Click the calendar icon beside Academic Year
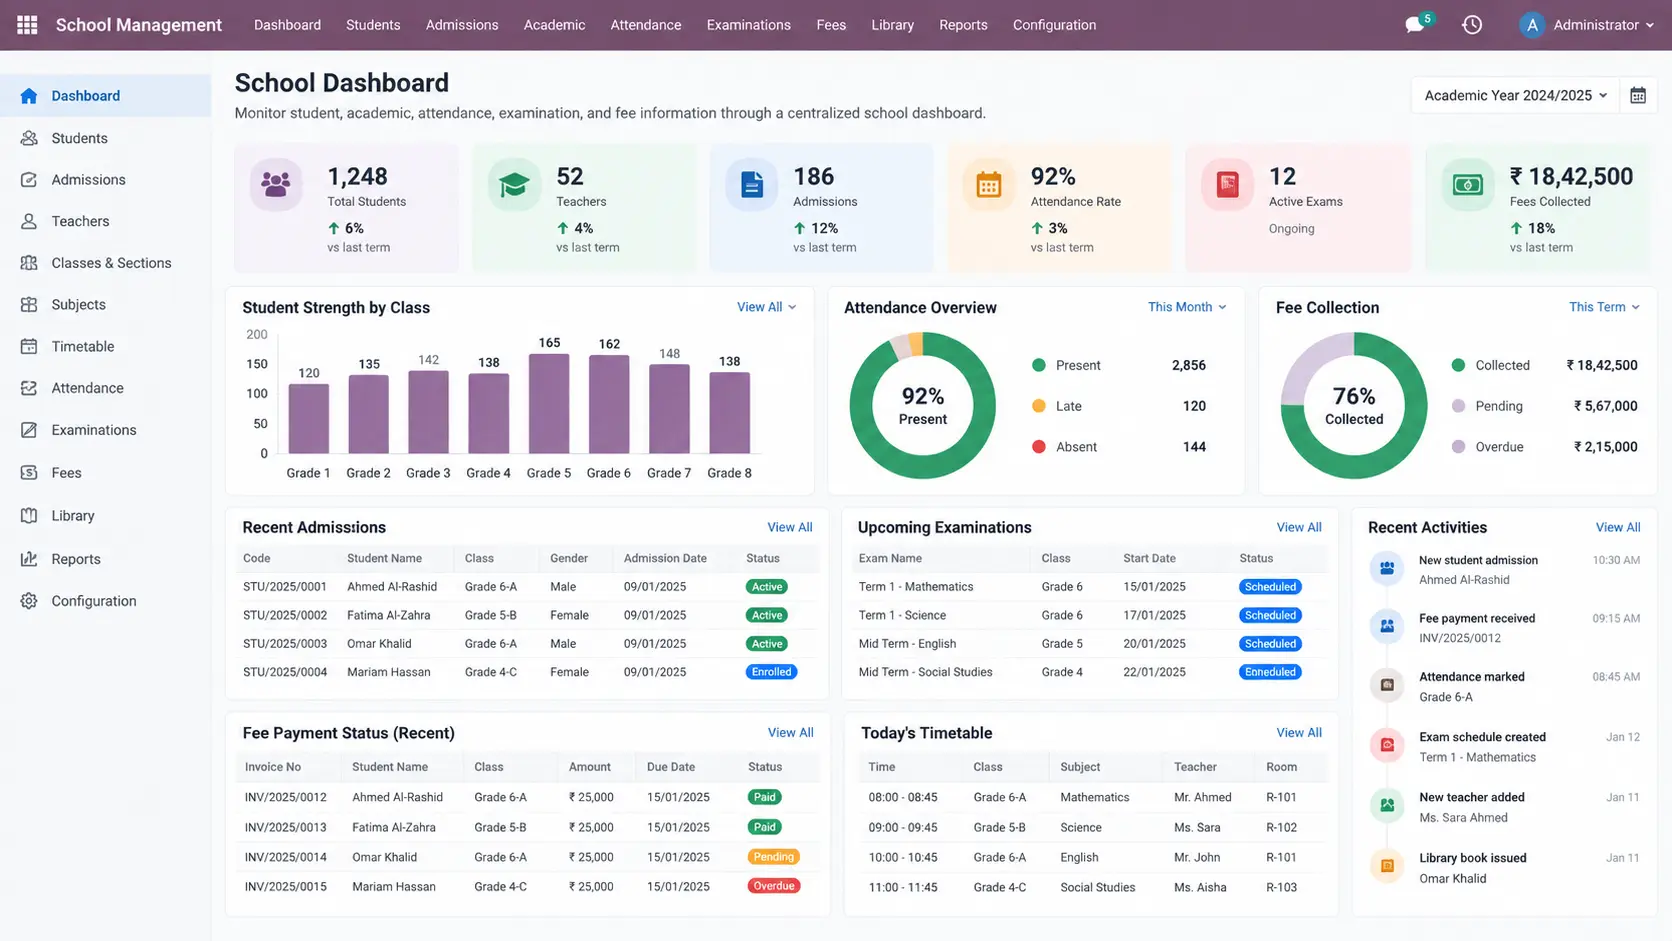1672x941 pixels. (x=1638, y=96)
